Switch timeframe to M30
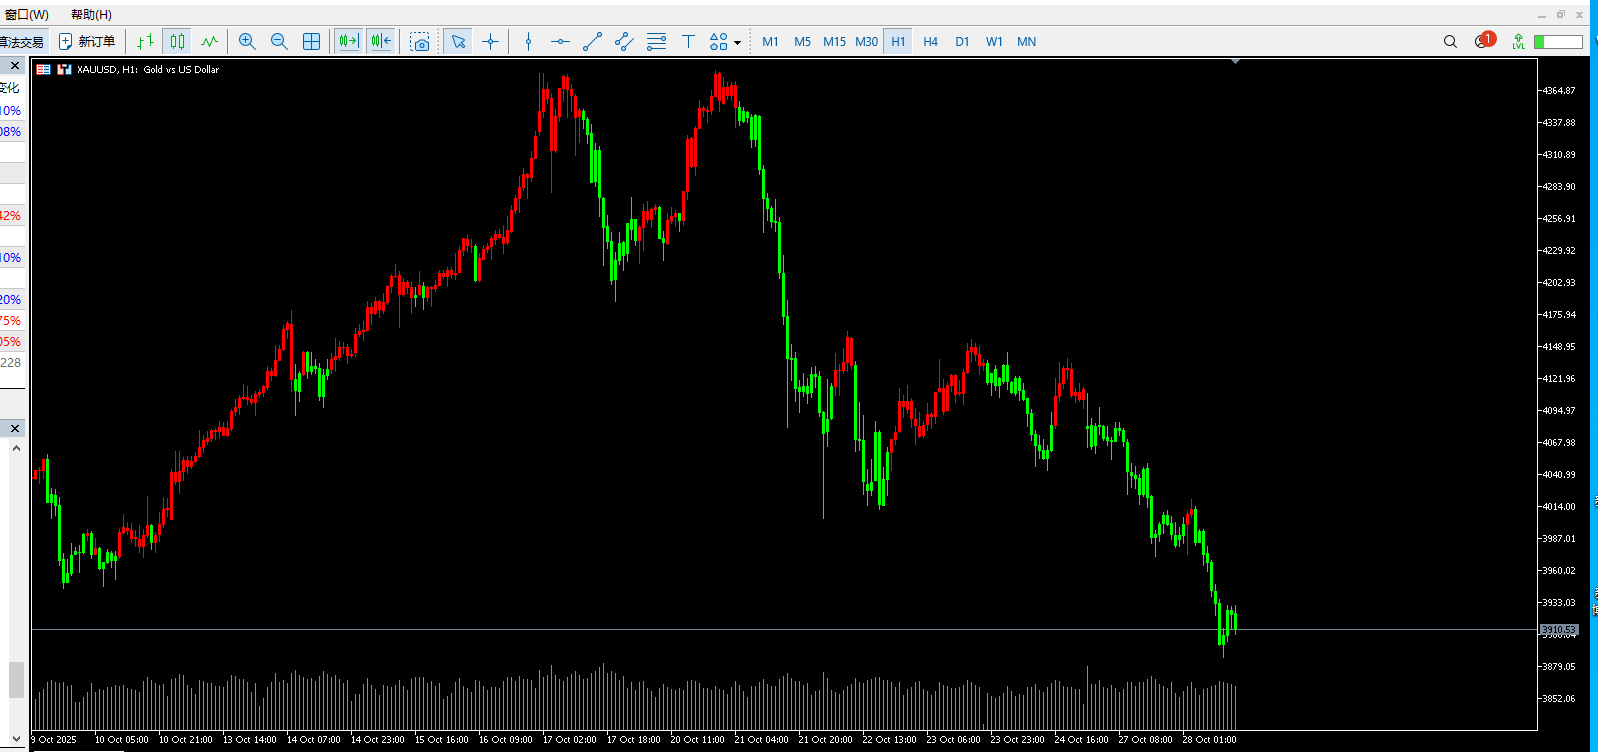The height and width of the screenshot is (752, 1598). (x=866, y=41)
